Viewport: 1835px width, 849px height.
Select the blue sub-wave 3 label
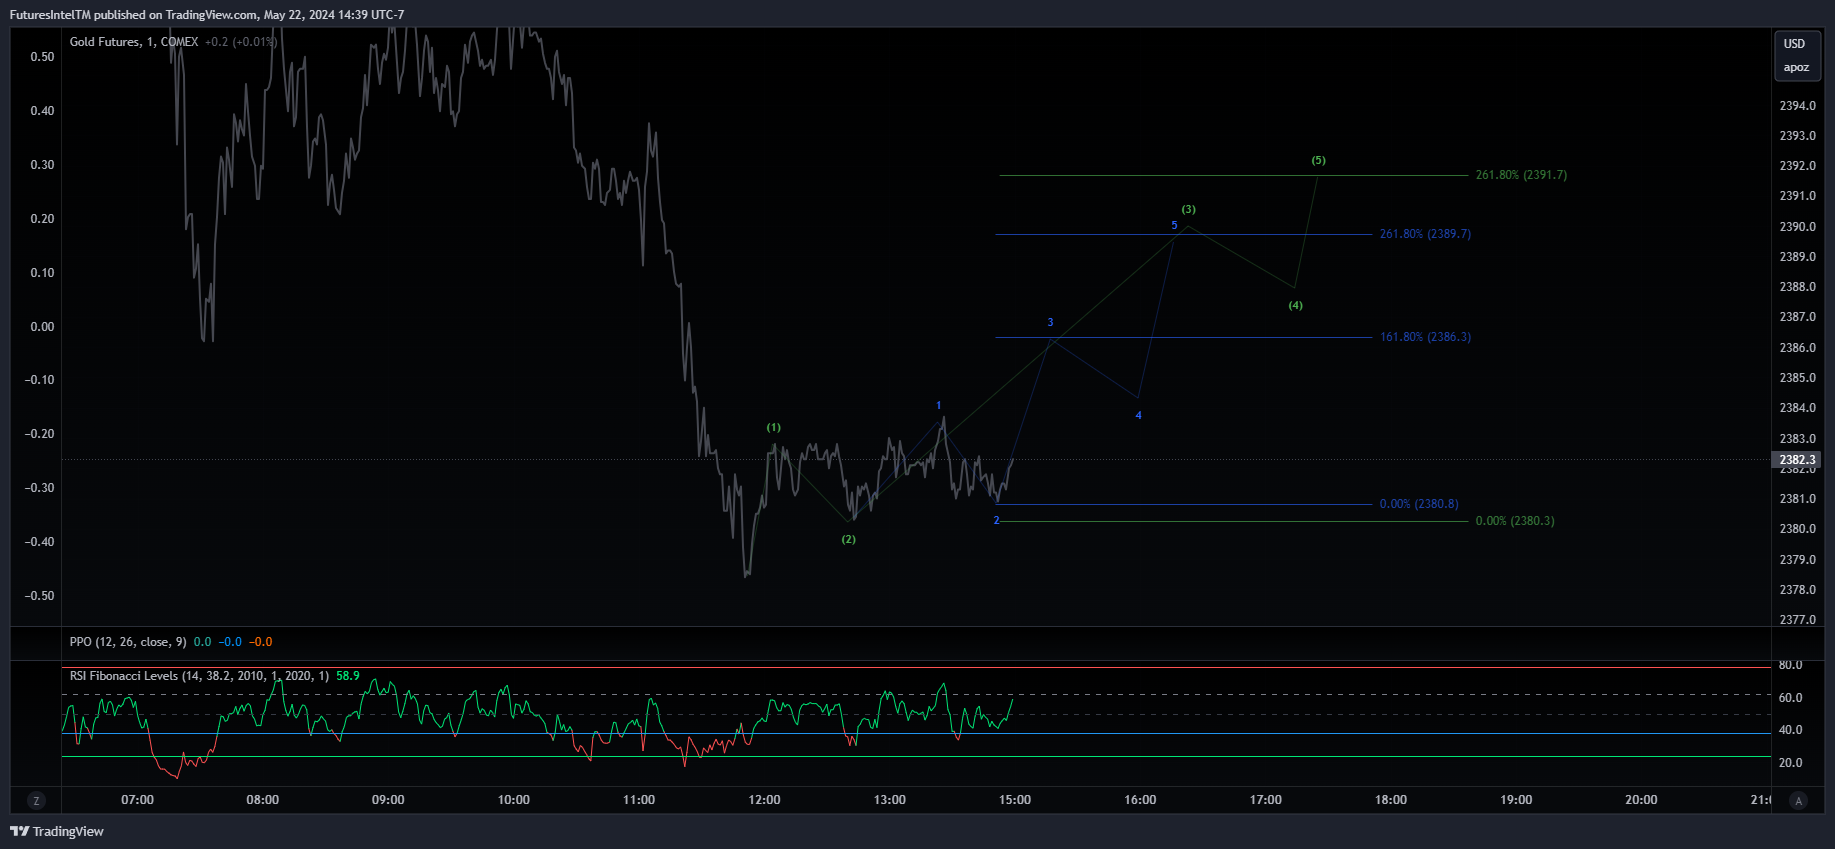1050,323
